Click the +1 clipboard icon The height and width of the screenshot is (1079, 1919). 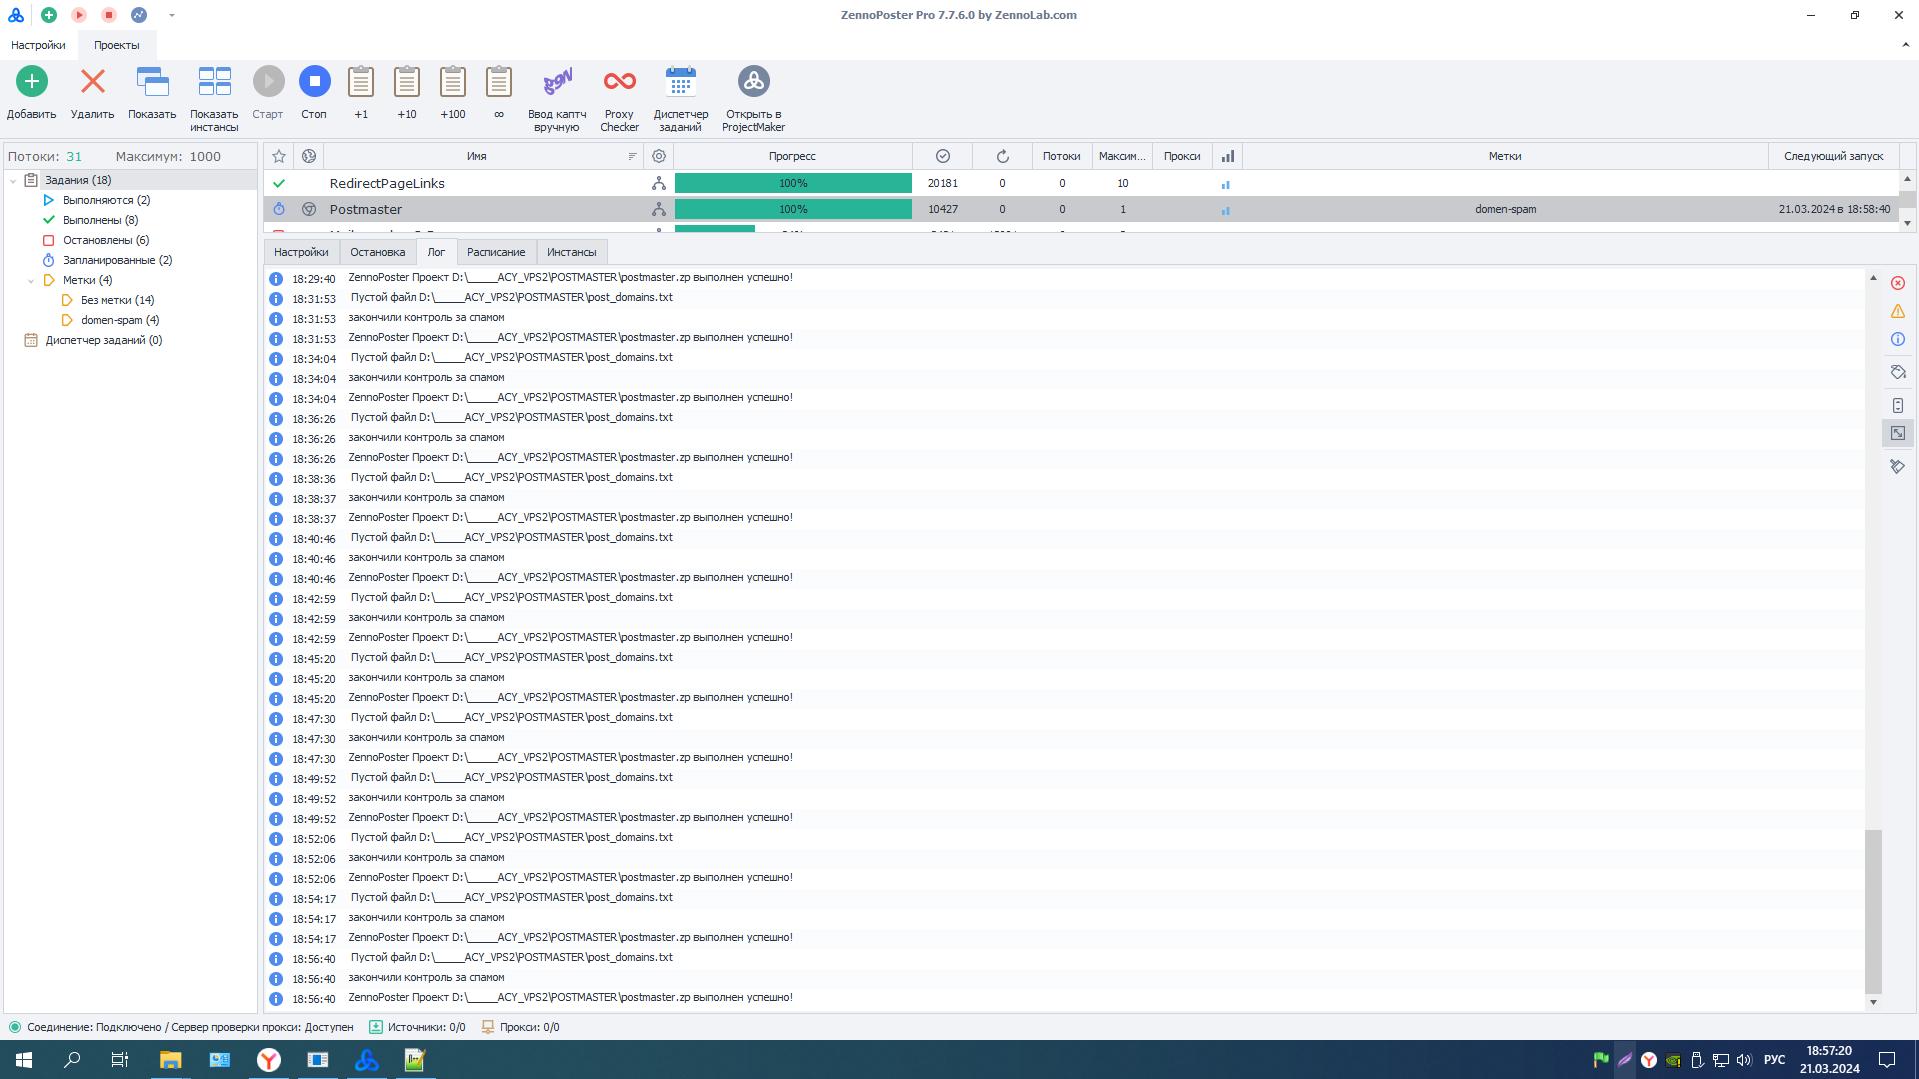(x=361, y=81)
